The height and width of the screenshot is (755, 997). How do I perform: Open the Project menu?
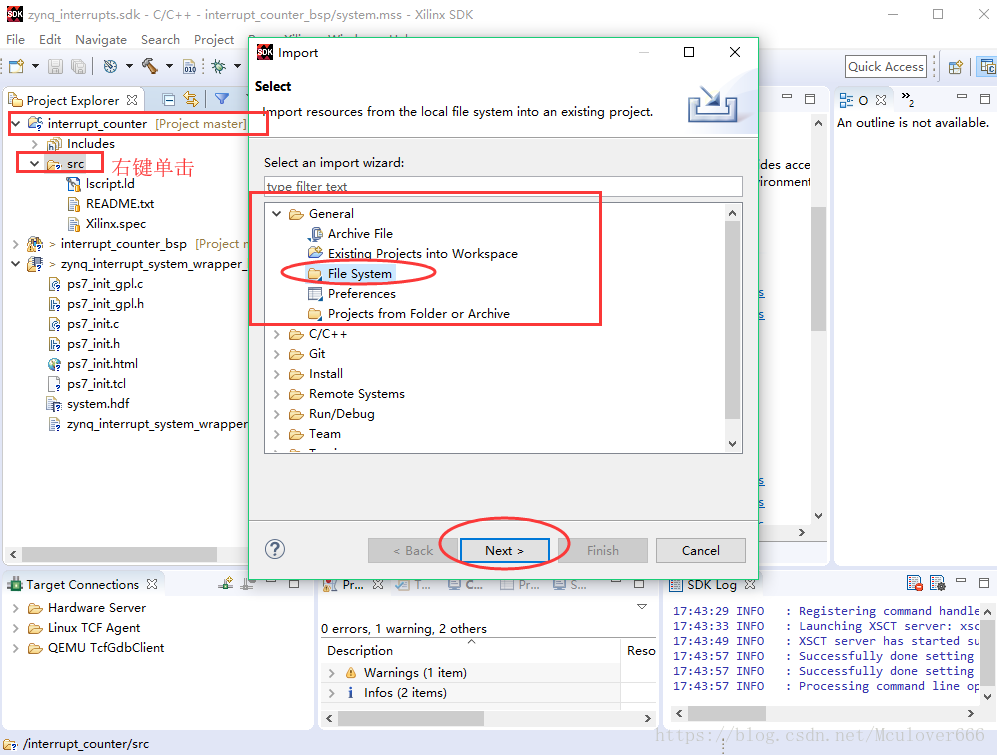pyautogui.click(x=214, y=39)
